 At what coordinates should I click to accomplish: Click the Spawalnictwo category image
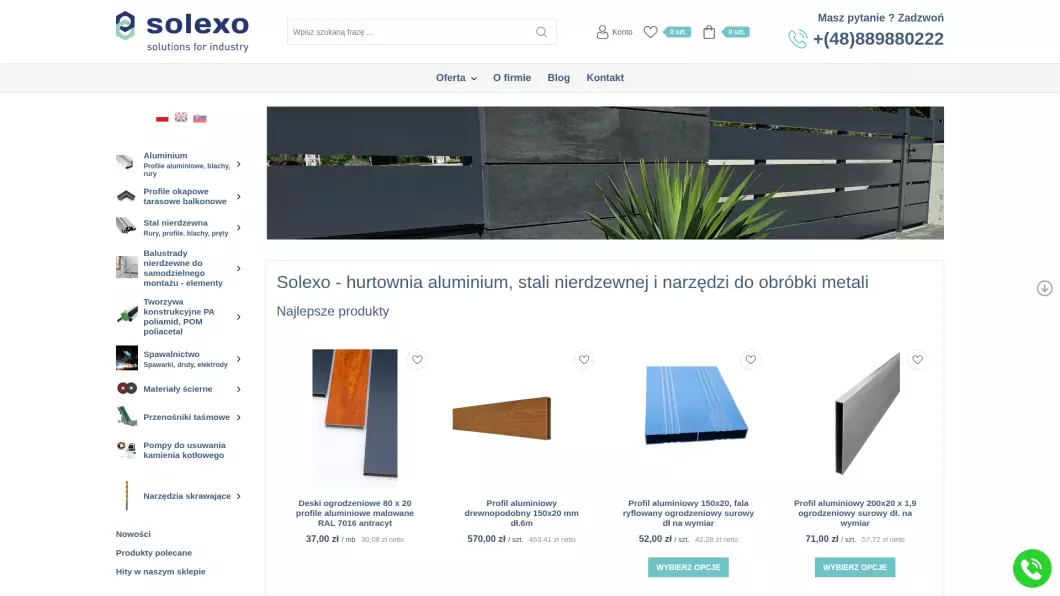point(126,358)
